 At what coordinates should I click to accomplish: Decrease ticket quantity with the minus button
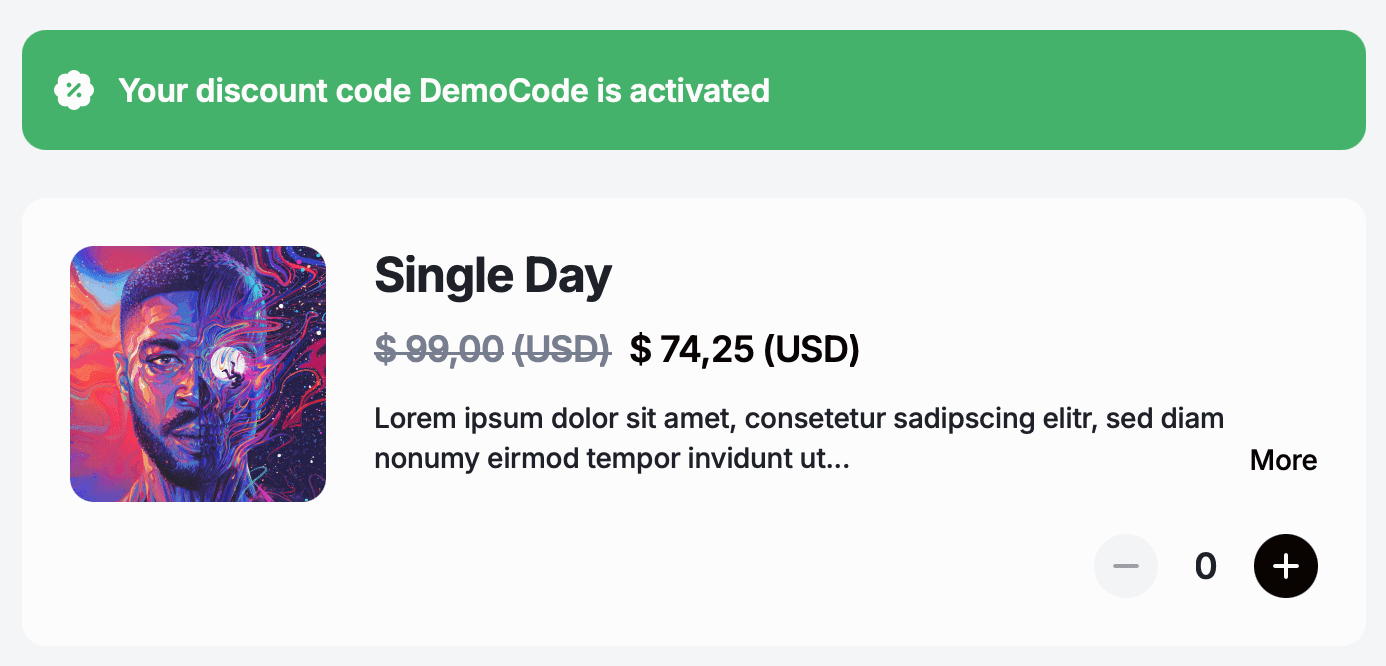pos(1126,566)
